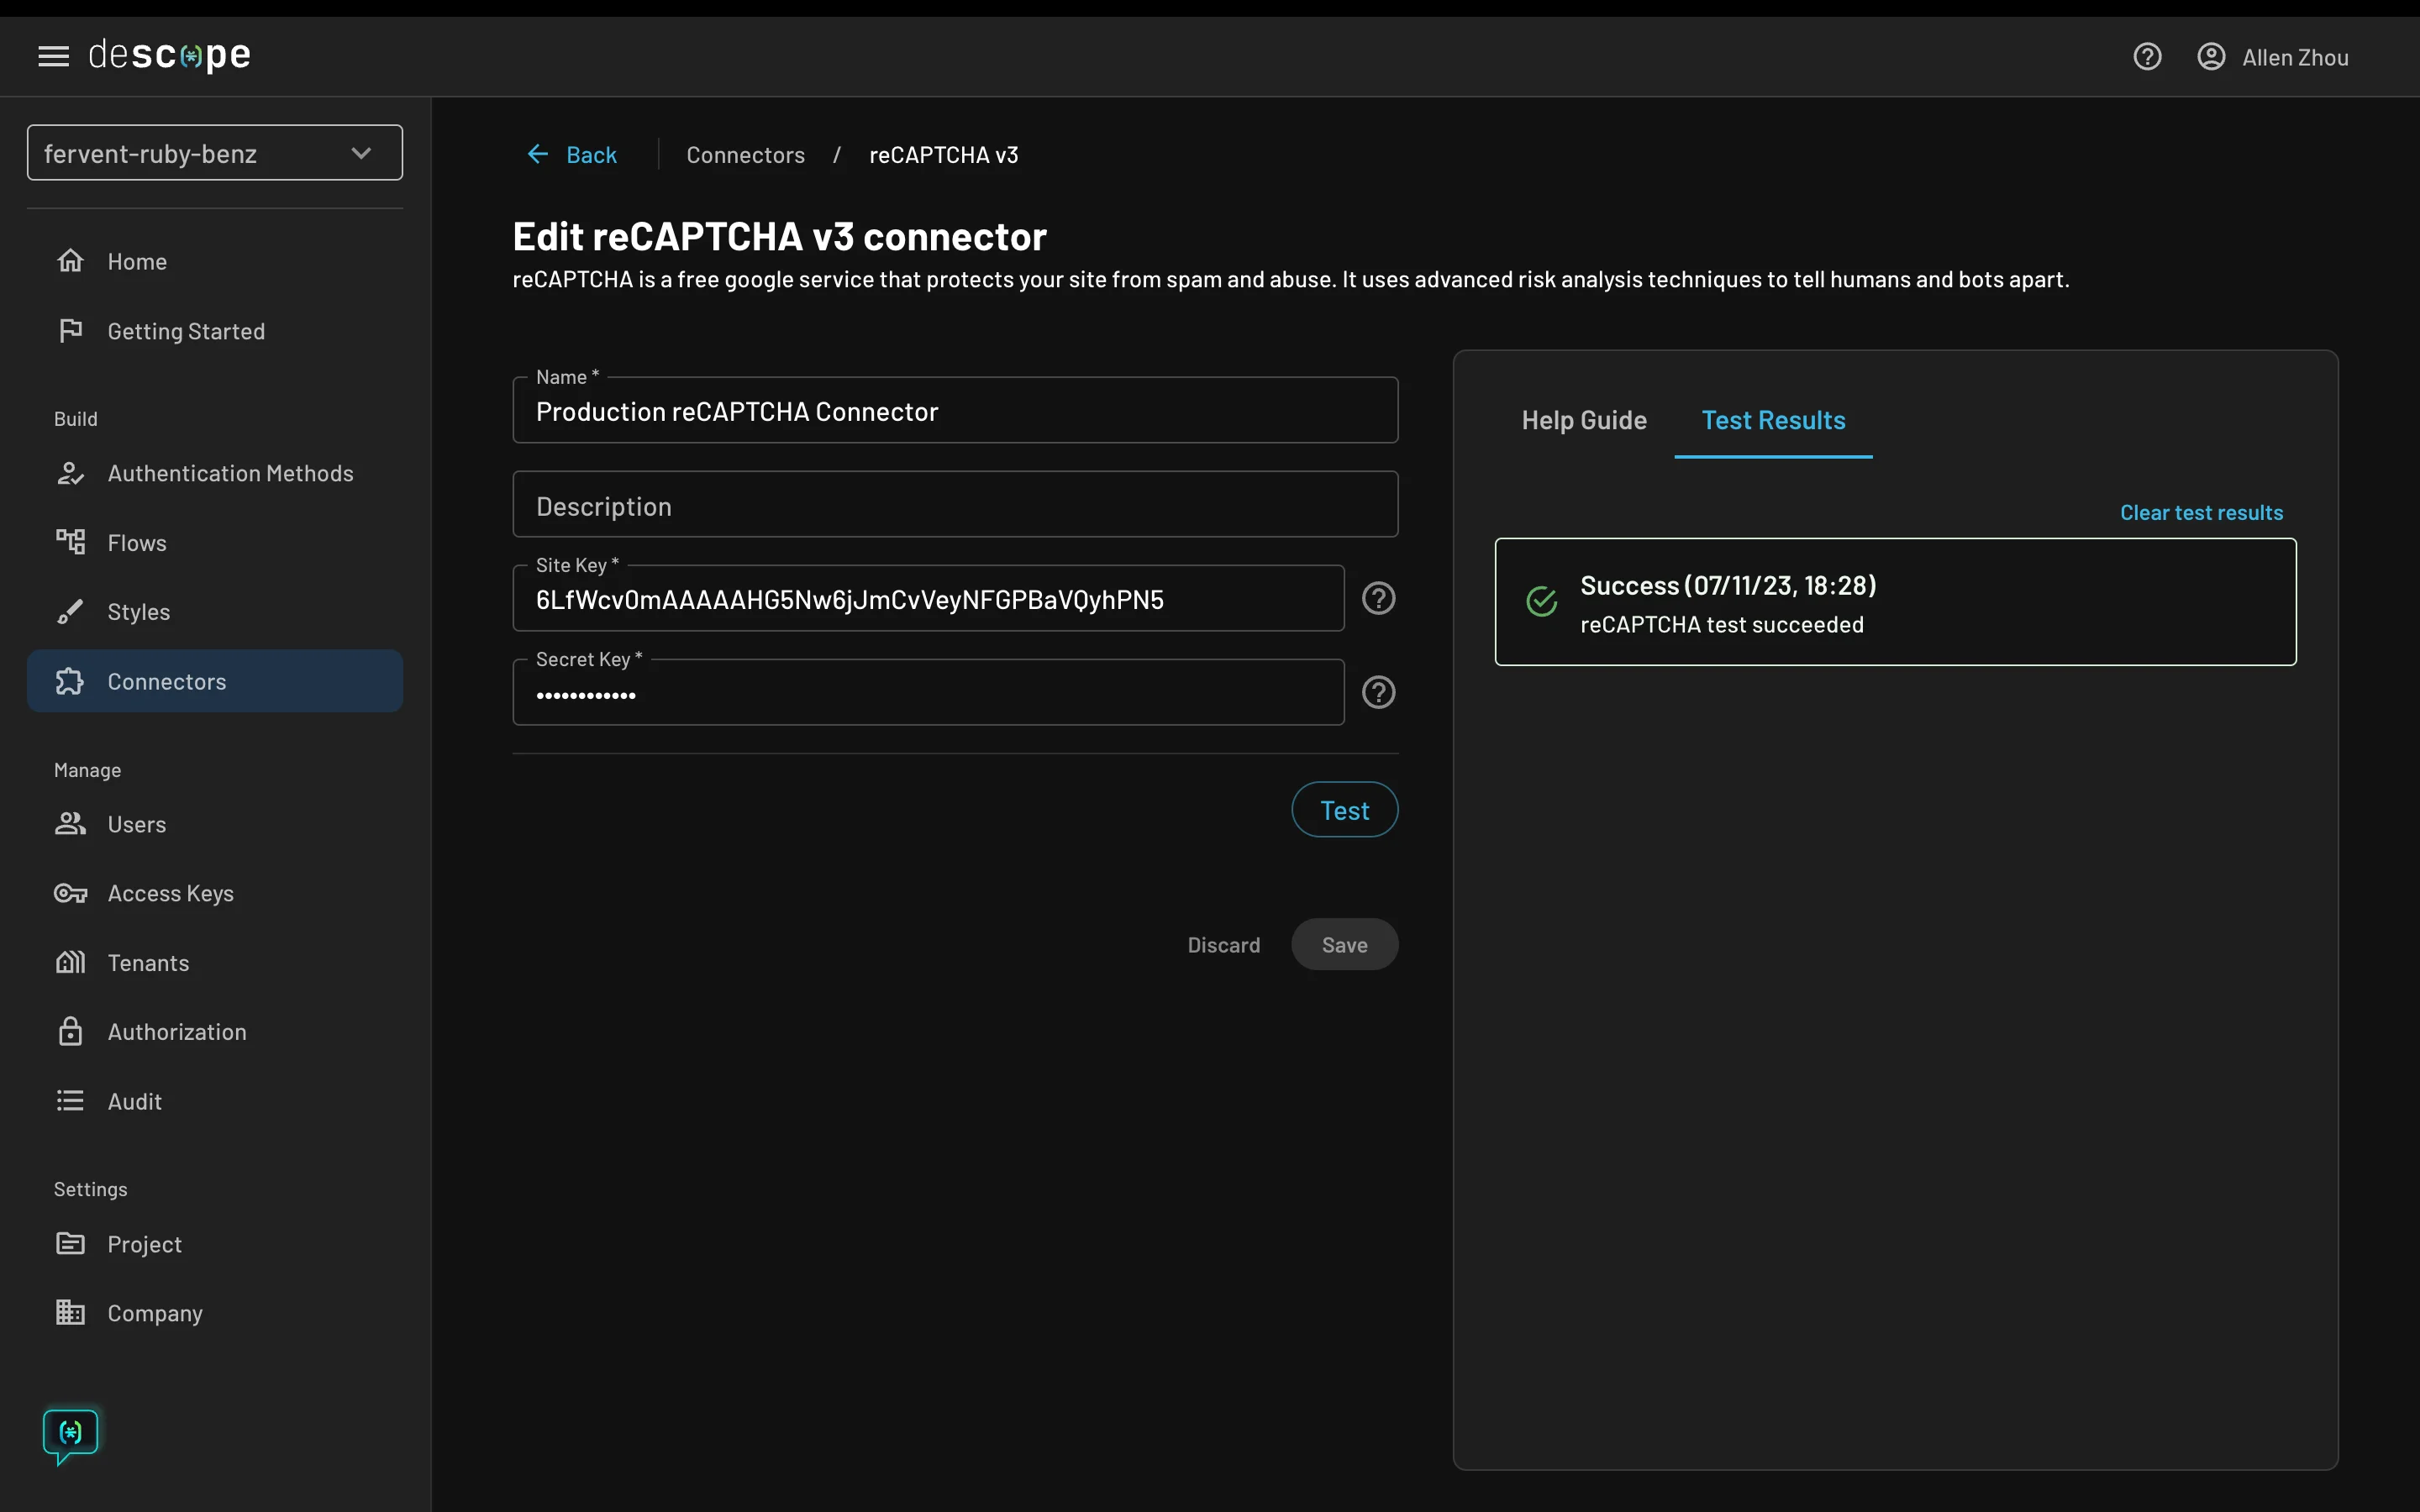Viewport: 2420px width, 1512px height.
Task: Click the Project settings icon
Action: point(70,1244)
